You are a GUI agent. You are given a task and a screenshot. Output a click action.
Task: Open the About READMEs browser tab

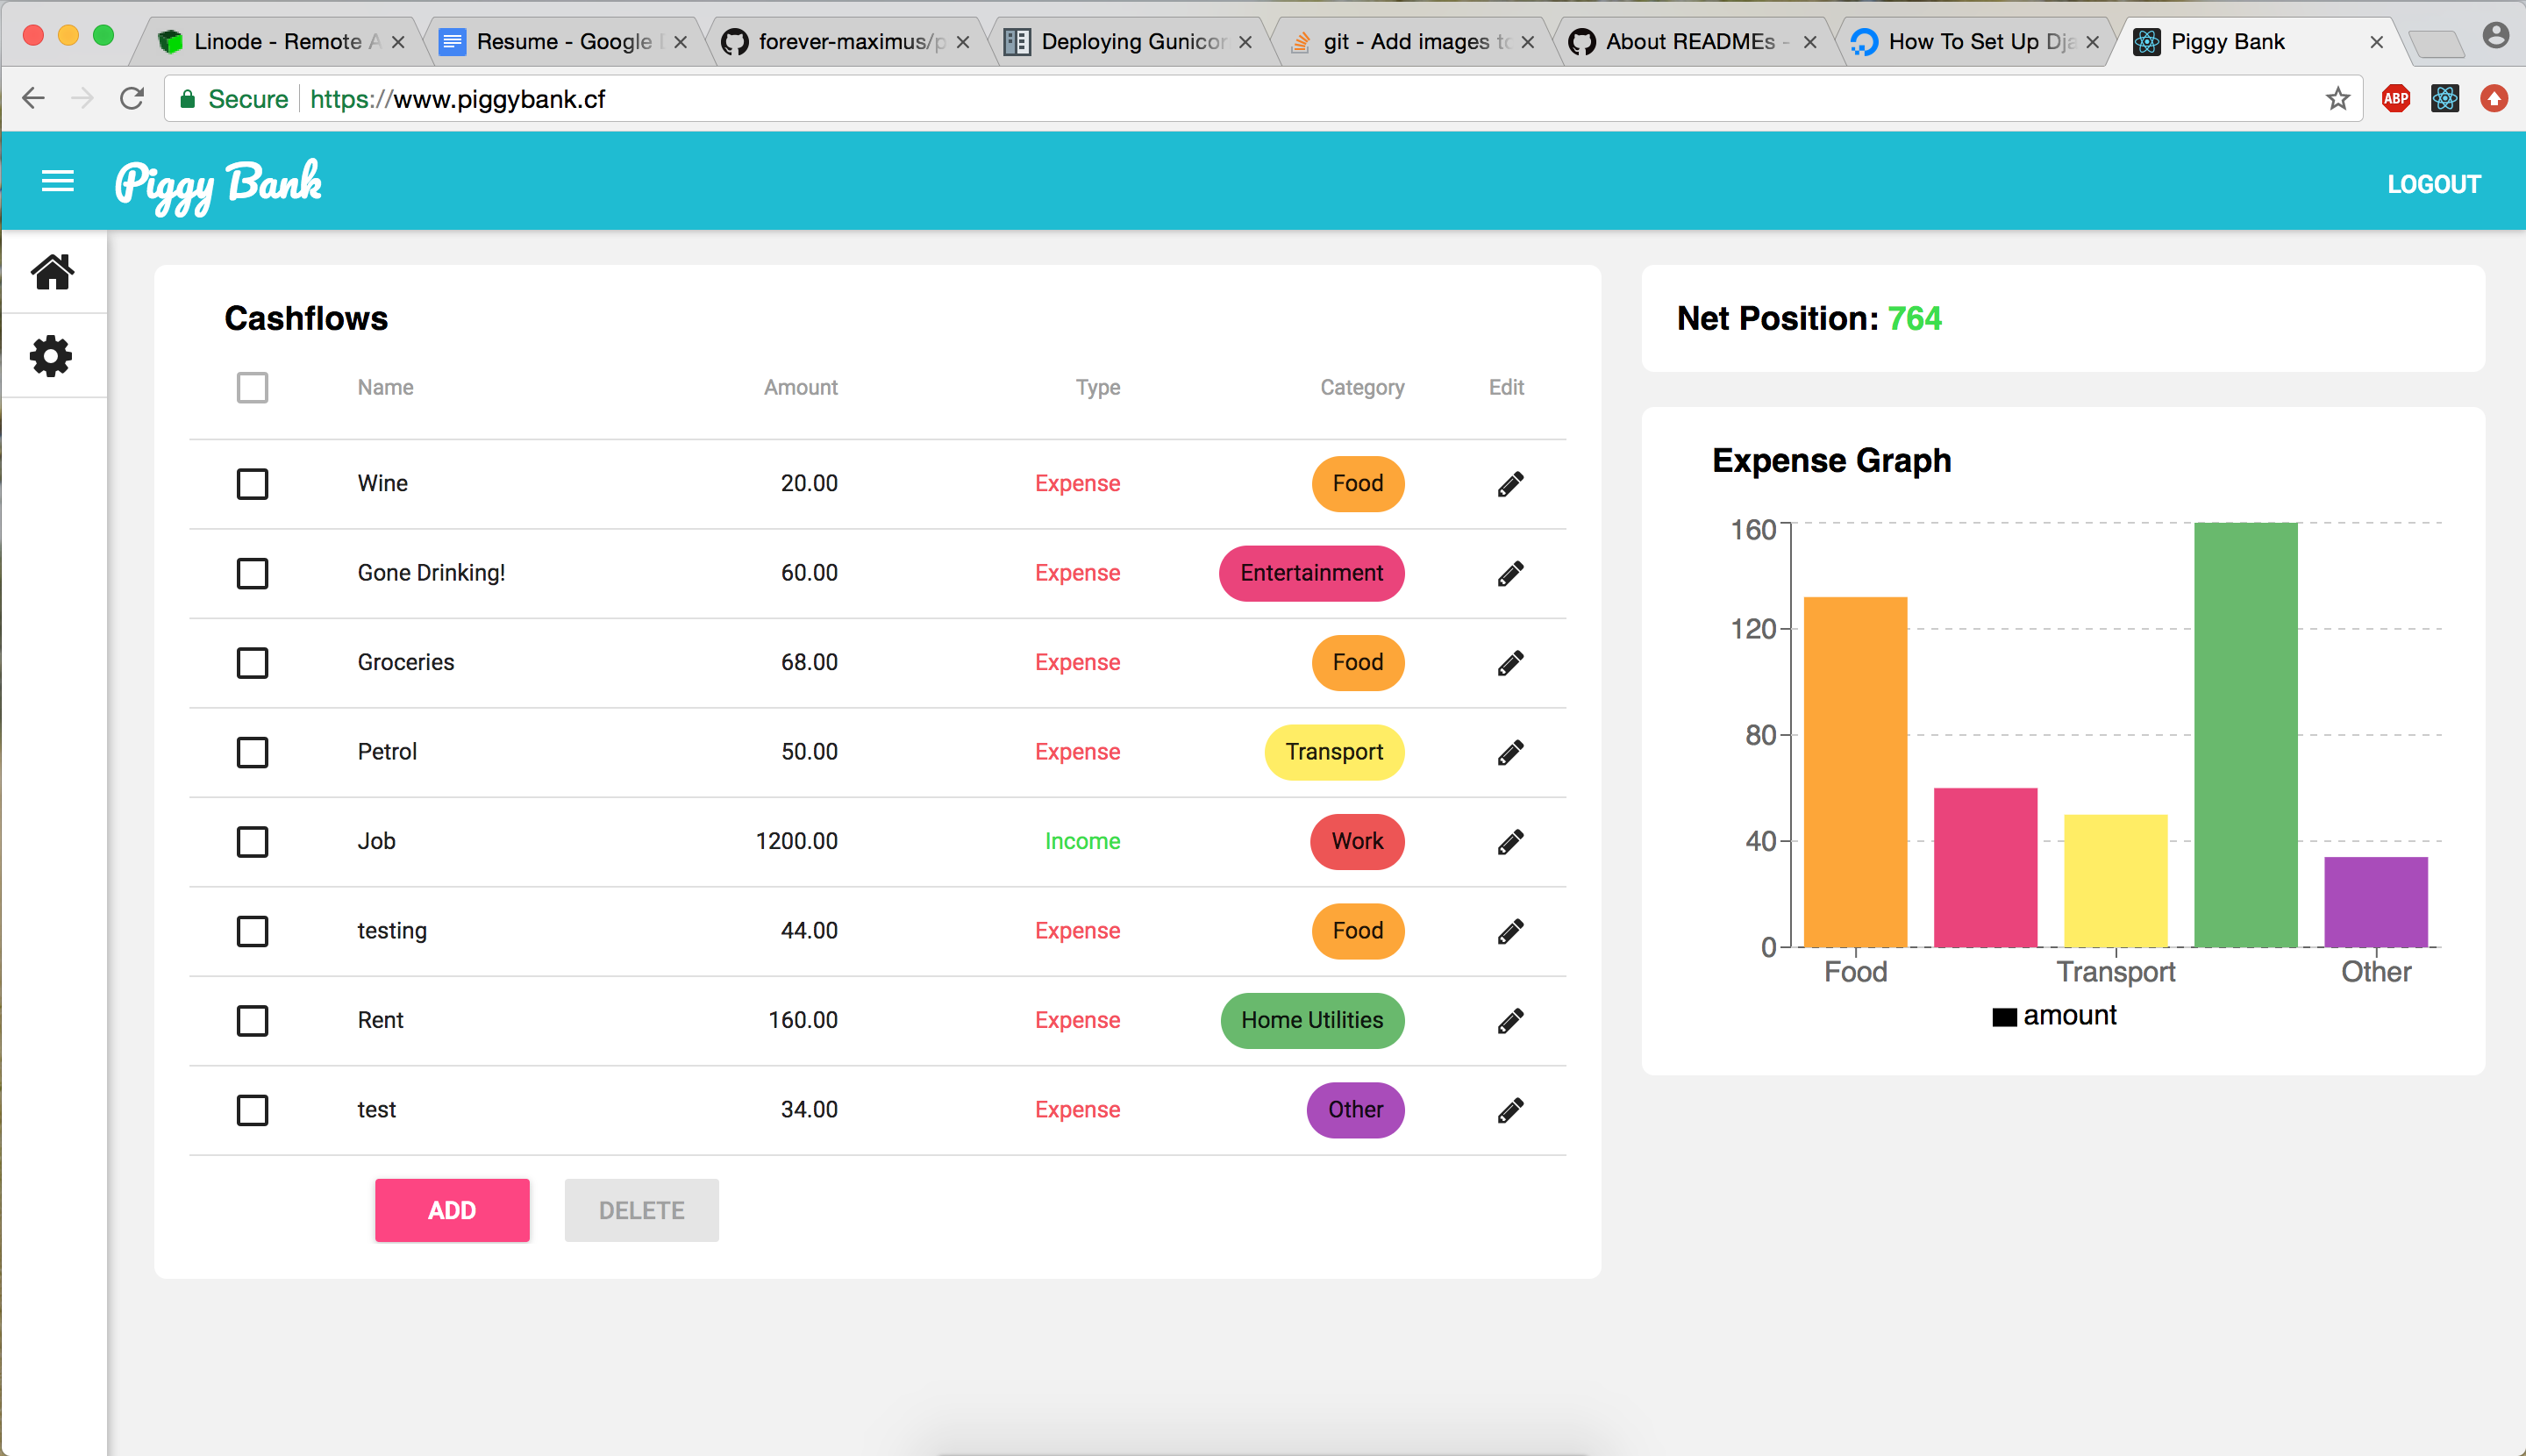pyautogui.click(x=1690, y=41)
